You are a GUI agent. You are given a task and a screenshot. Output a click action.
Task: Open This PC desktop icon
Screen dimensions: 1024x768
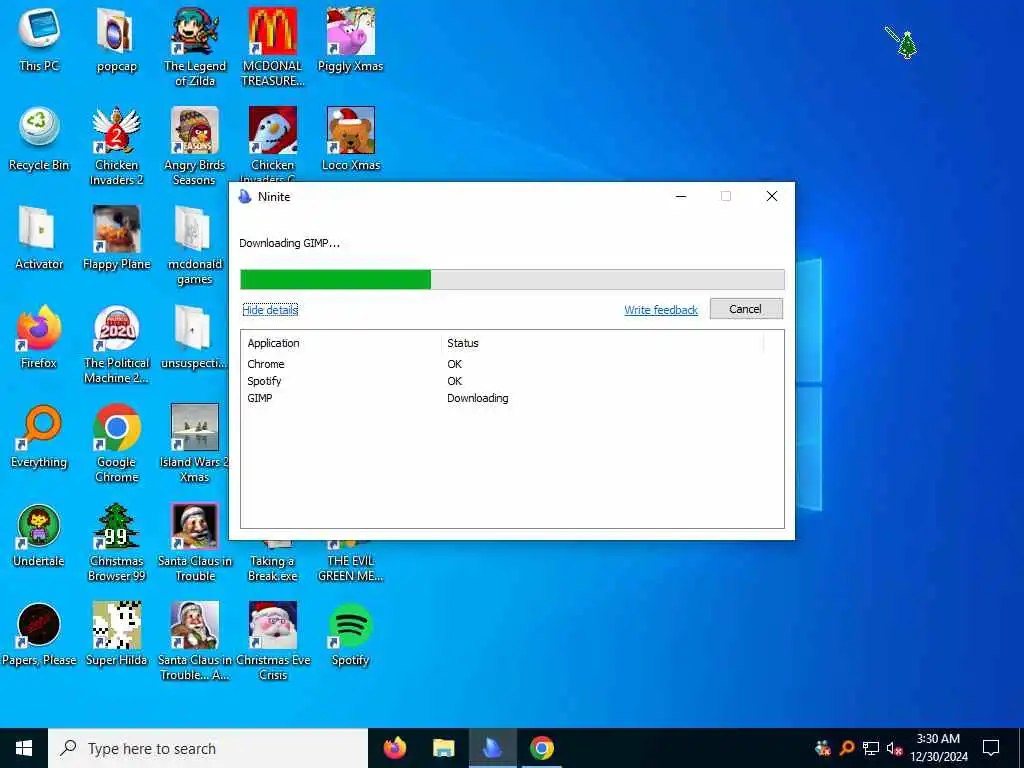click(39, 39)
